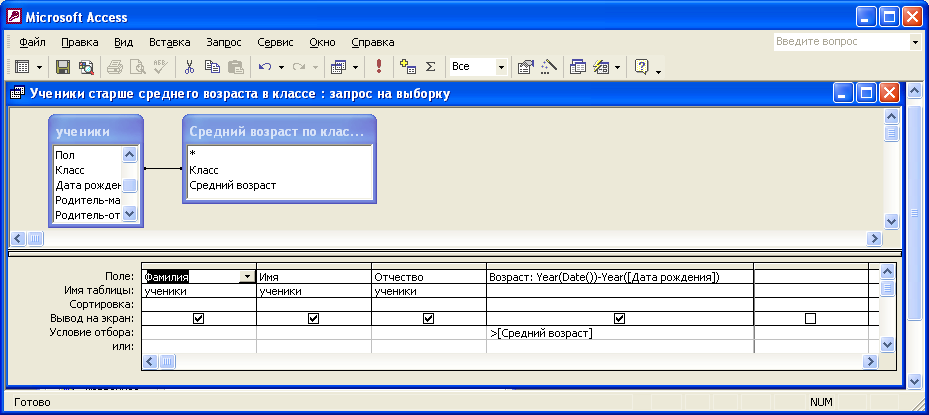Click the '>[Средний возраст]' criteria cell

pos(620,333)
